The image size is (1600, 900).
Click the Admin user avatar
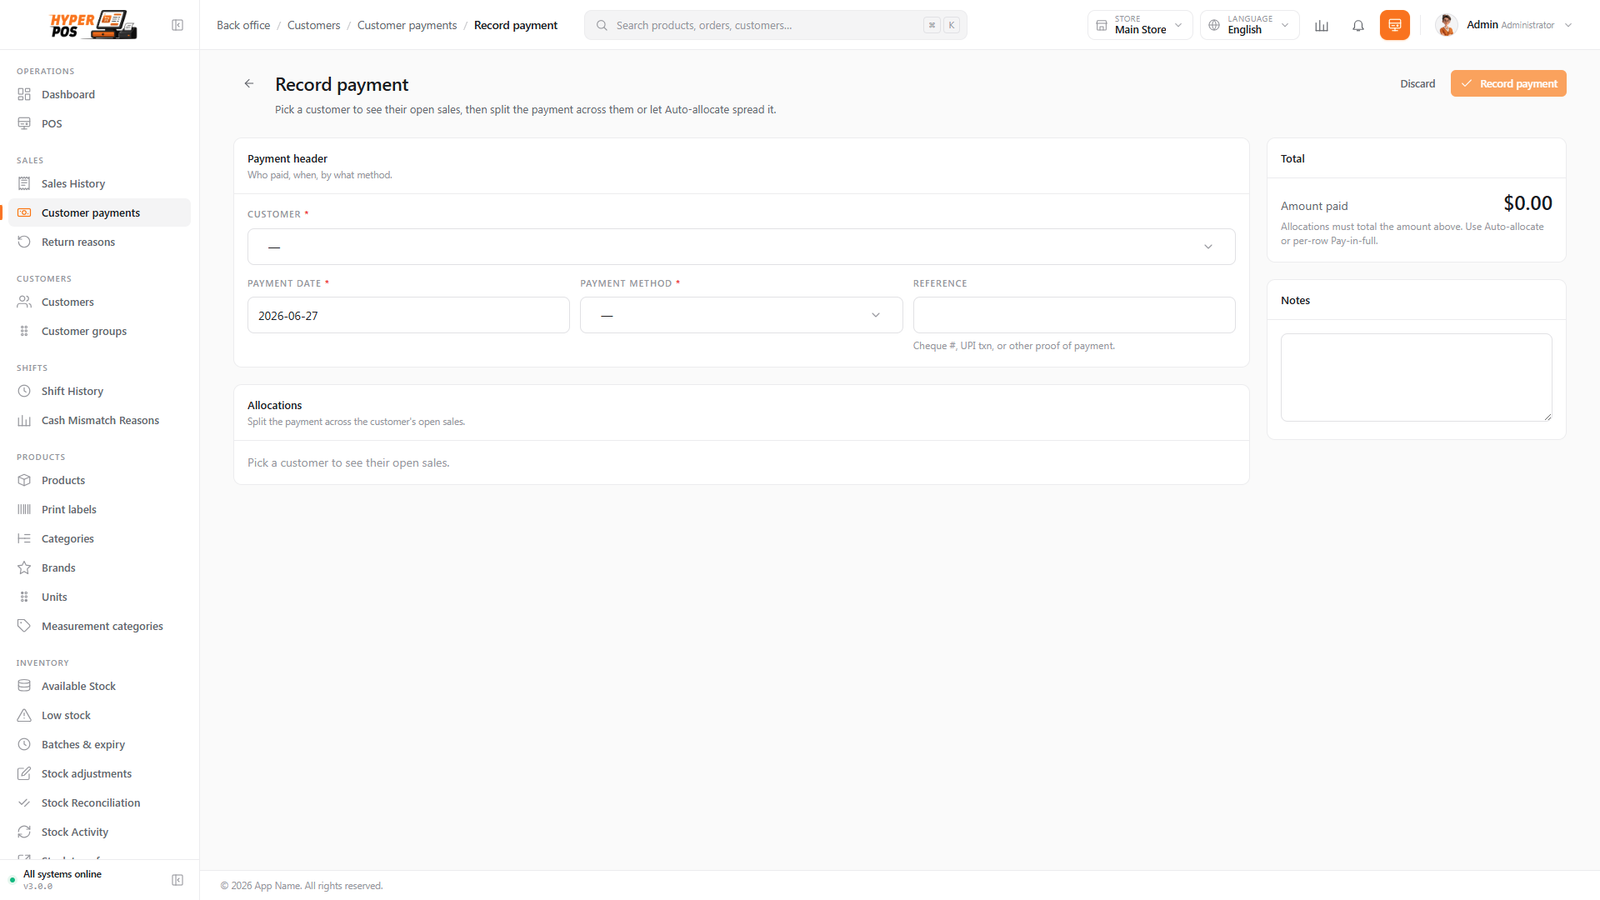point(1446,25)
